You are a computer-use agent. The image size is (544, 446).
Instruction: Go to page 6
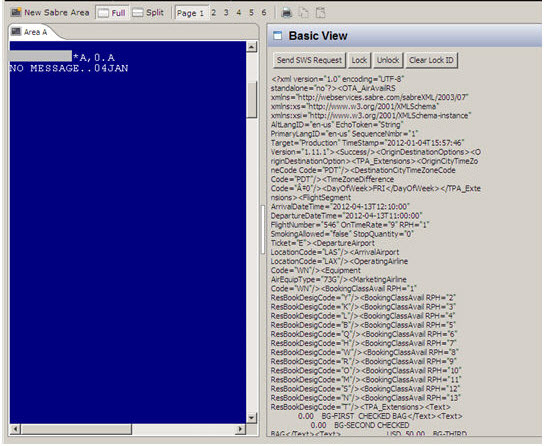click(264, 13)
